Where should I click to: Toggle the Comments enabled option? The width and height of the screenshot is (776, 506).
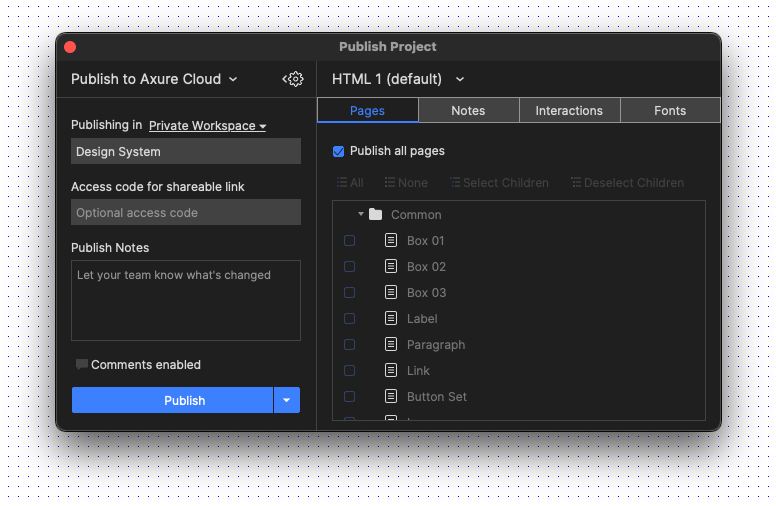click(x=139, y=365)
